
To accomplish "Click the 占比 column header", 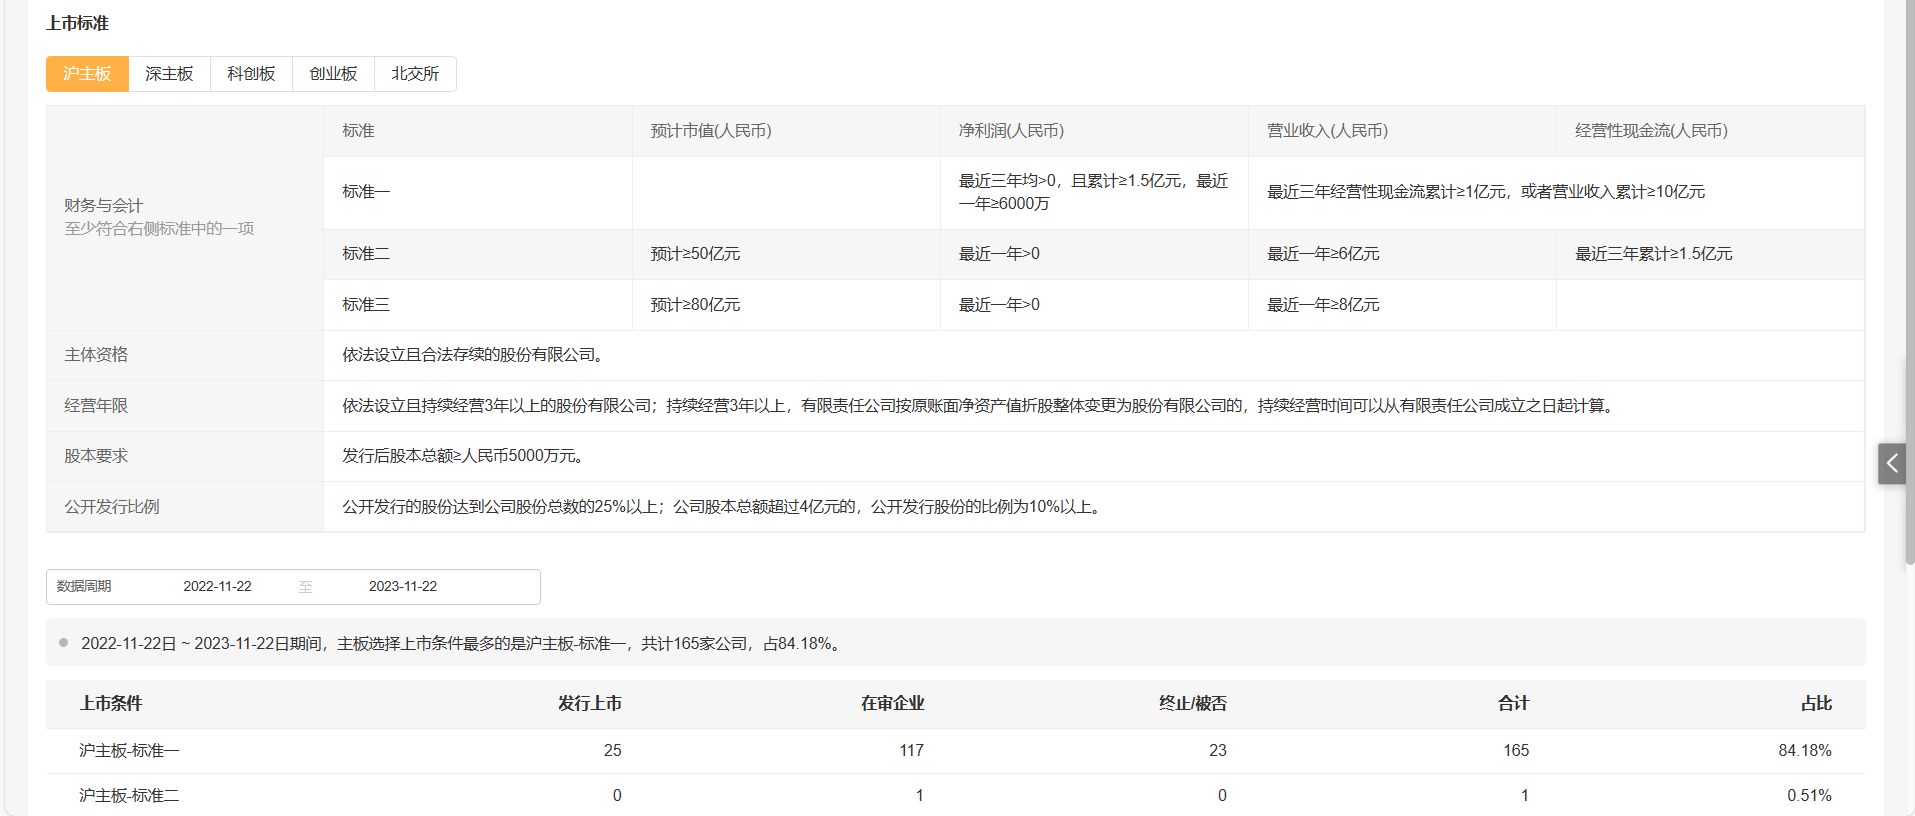I will (1816, 704).
